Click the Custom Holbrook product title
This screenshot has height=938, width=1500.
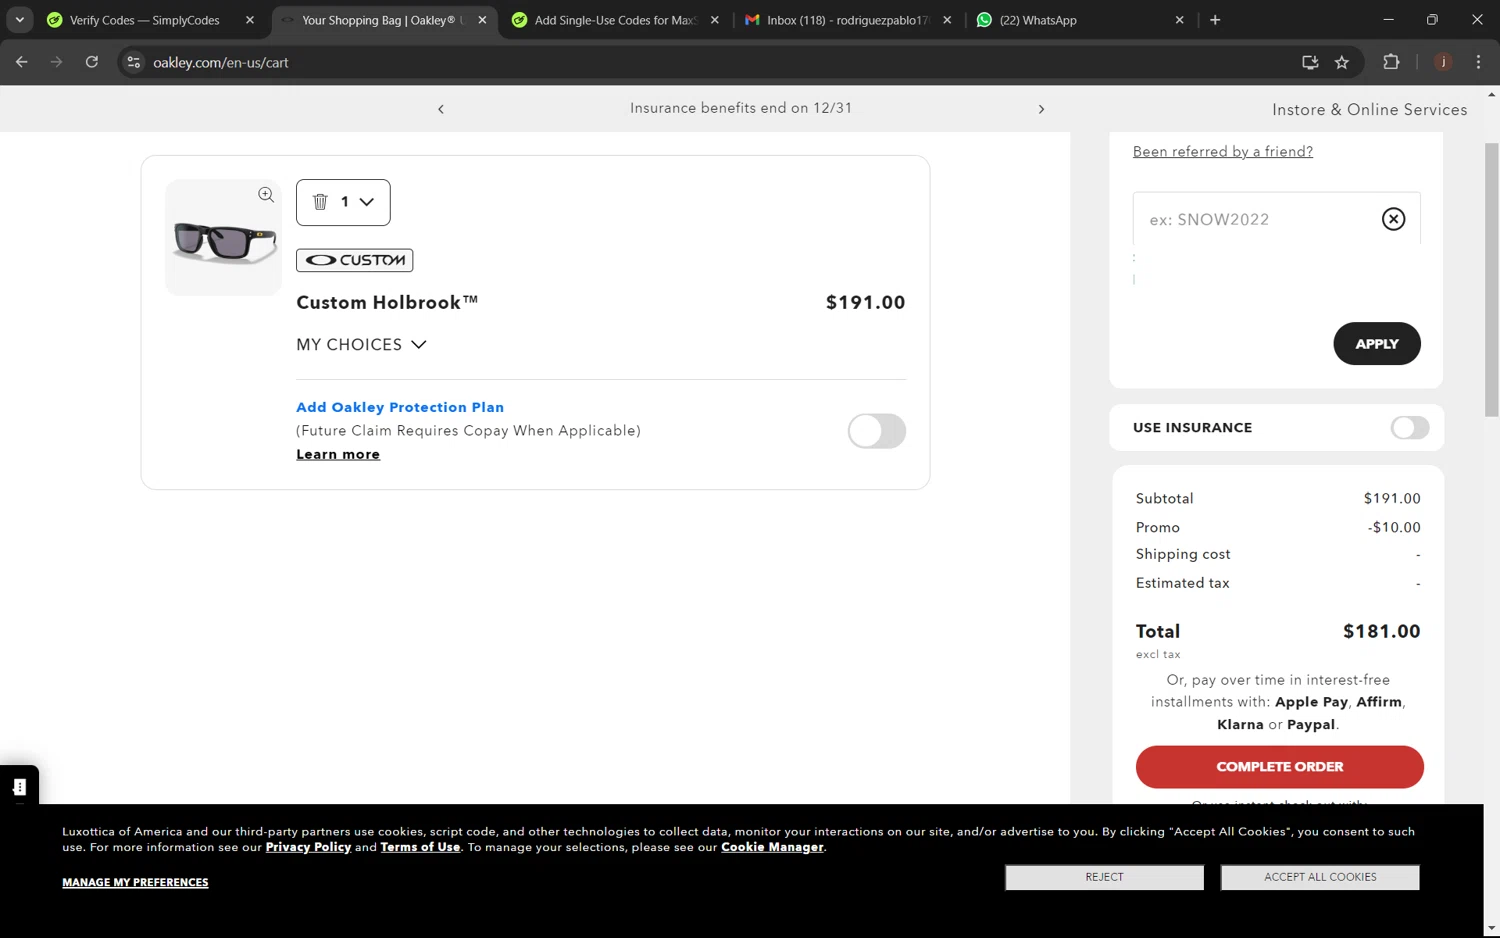(x=387, y=302)
